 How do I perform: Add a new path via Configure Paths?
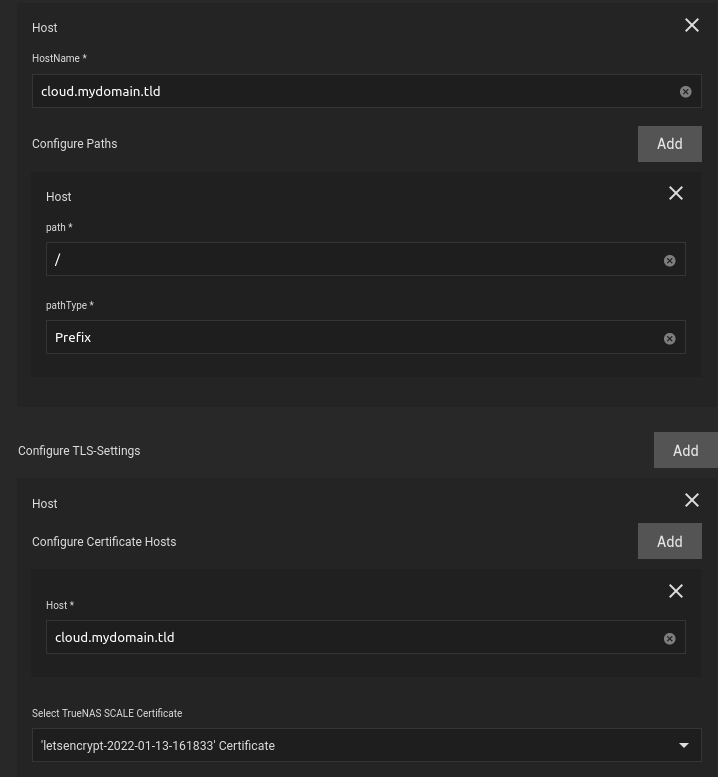[669, 144]
